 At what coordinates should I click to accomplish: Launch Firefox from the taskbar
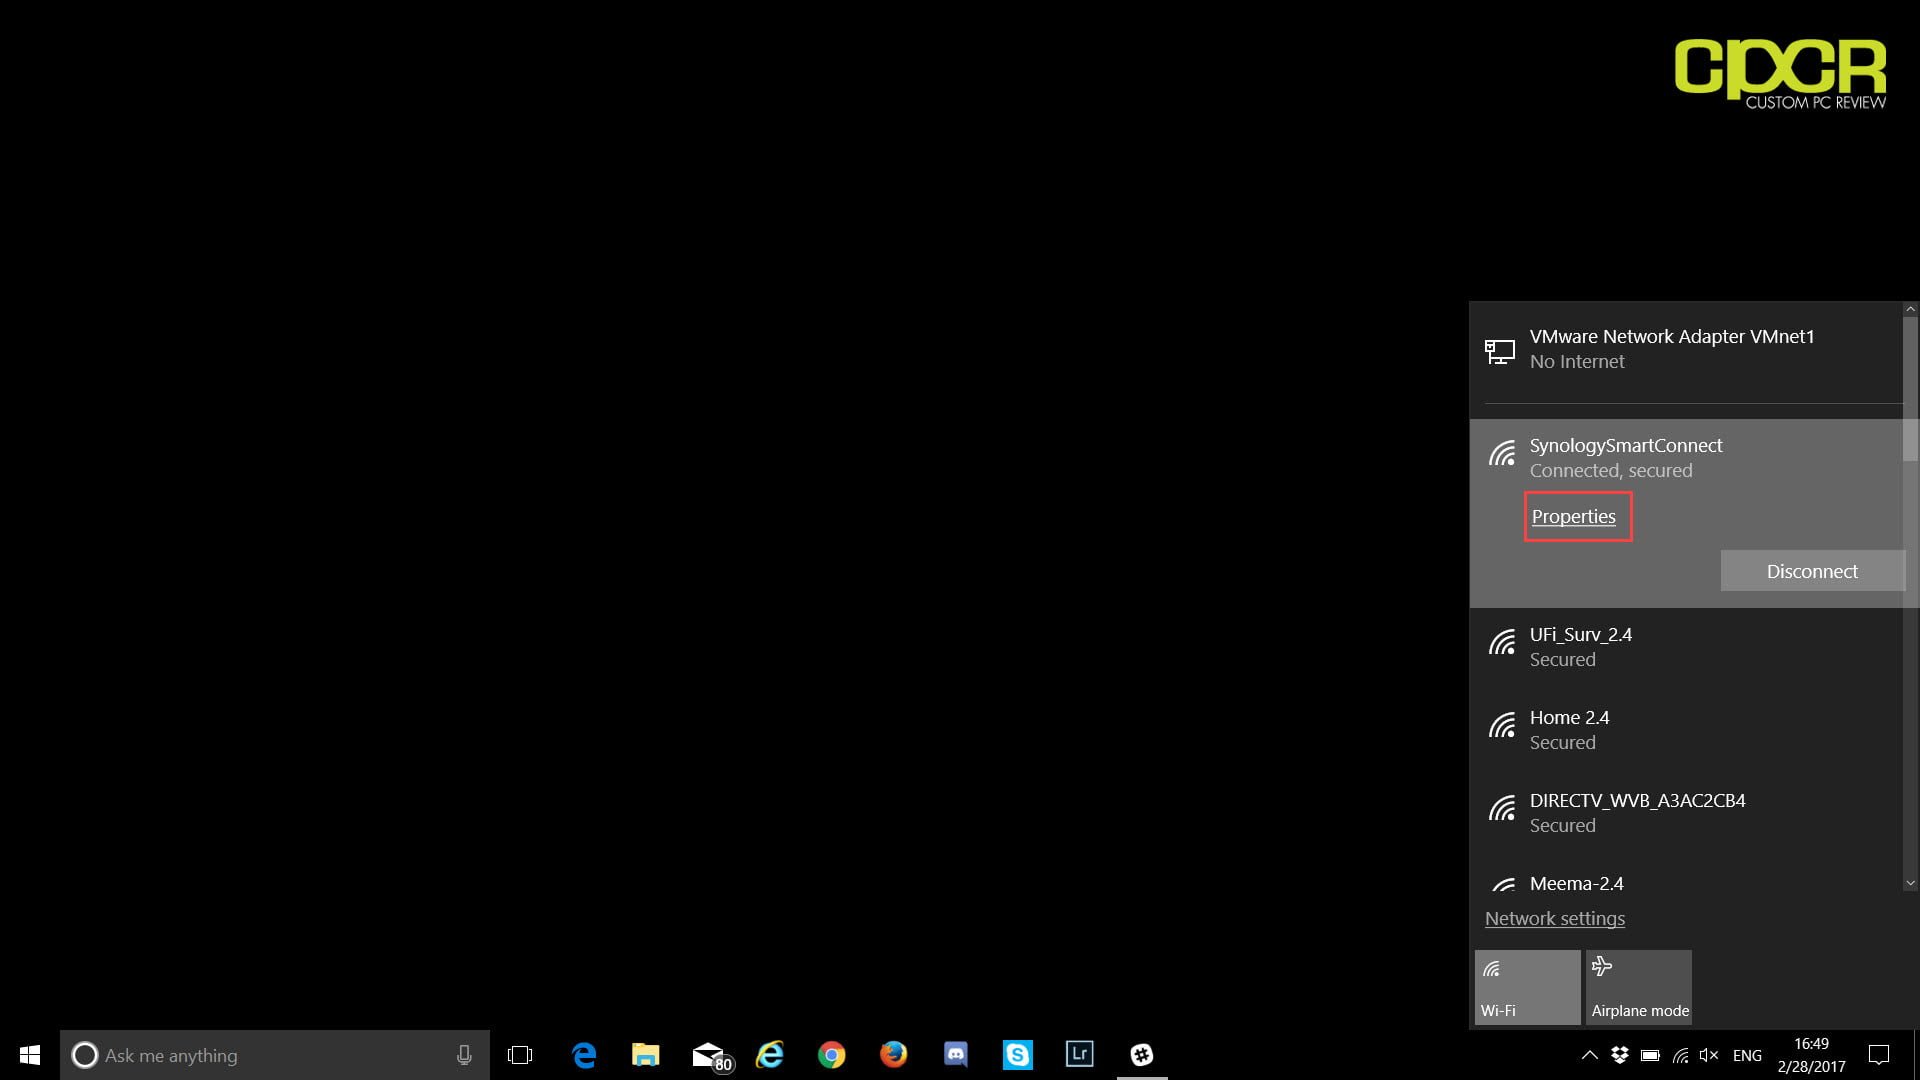(x=894, y=1055)
